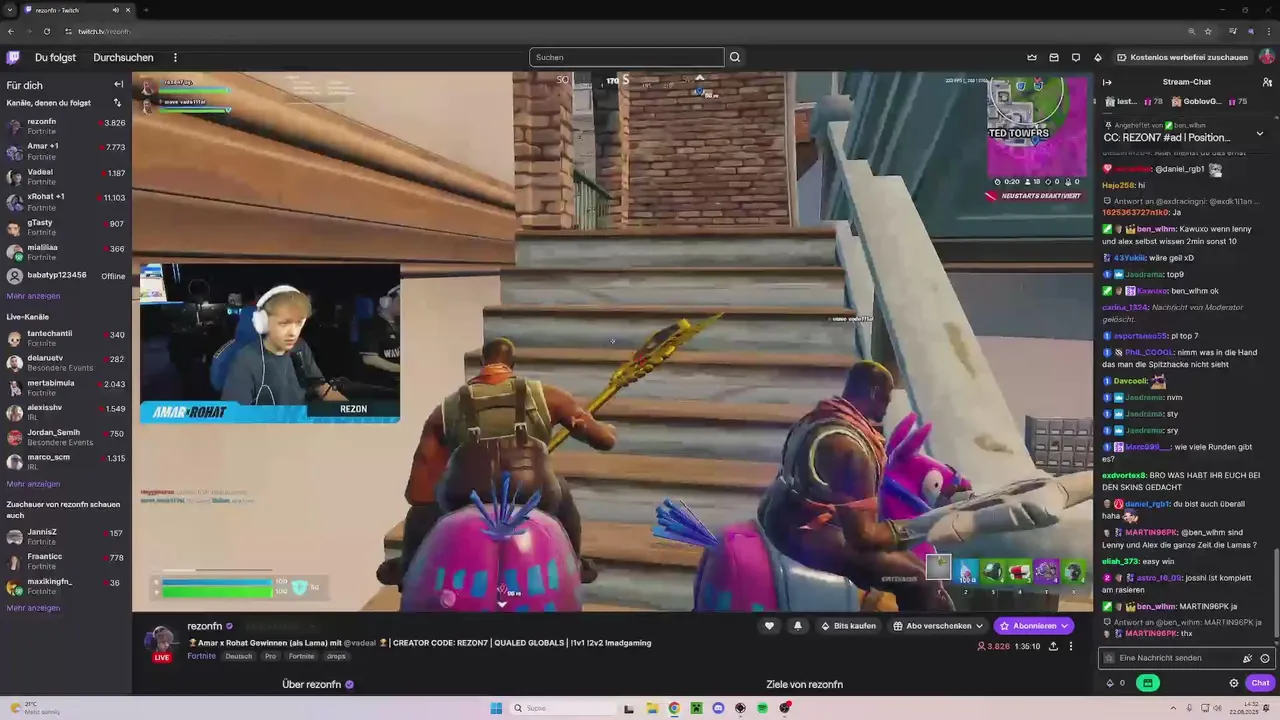Open the three-dot stream options menu
The image size is (1280, 720).
point(1071,646)
